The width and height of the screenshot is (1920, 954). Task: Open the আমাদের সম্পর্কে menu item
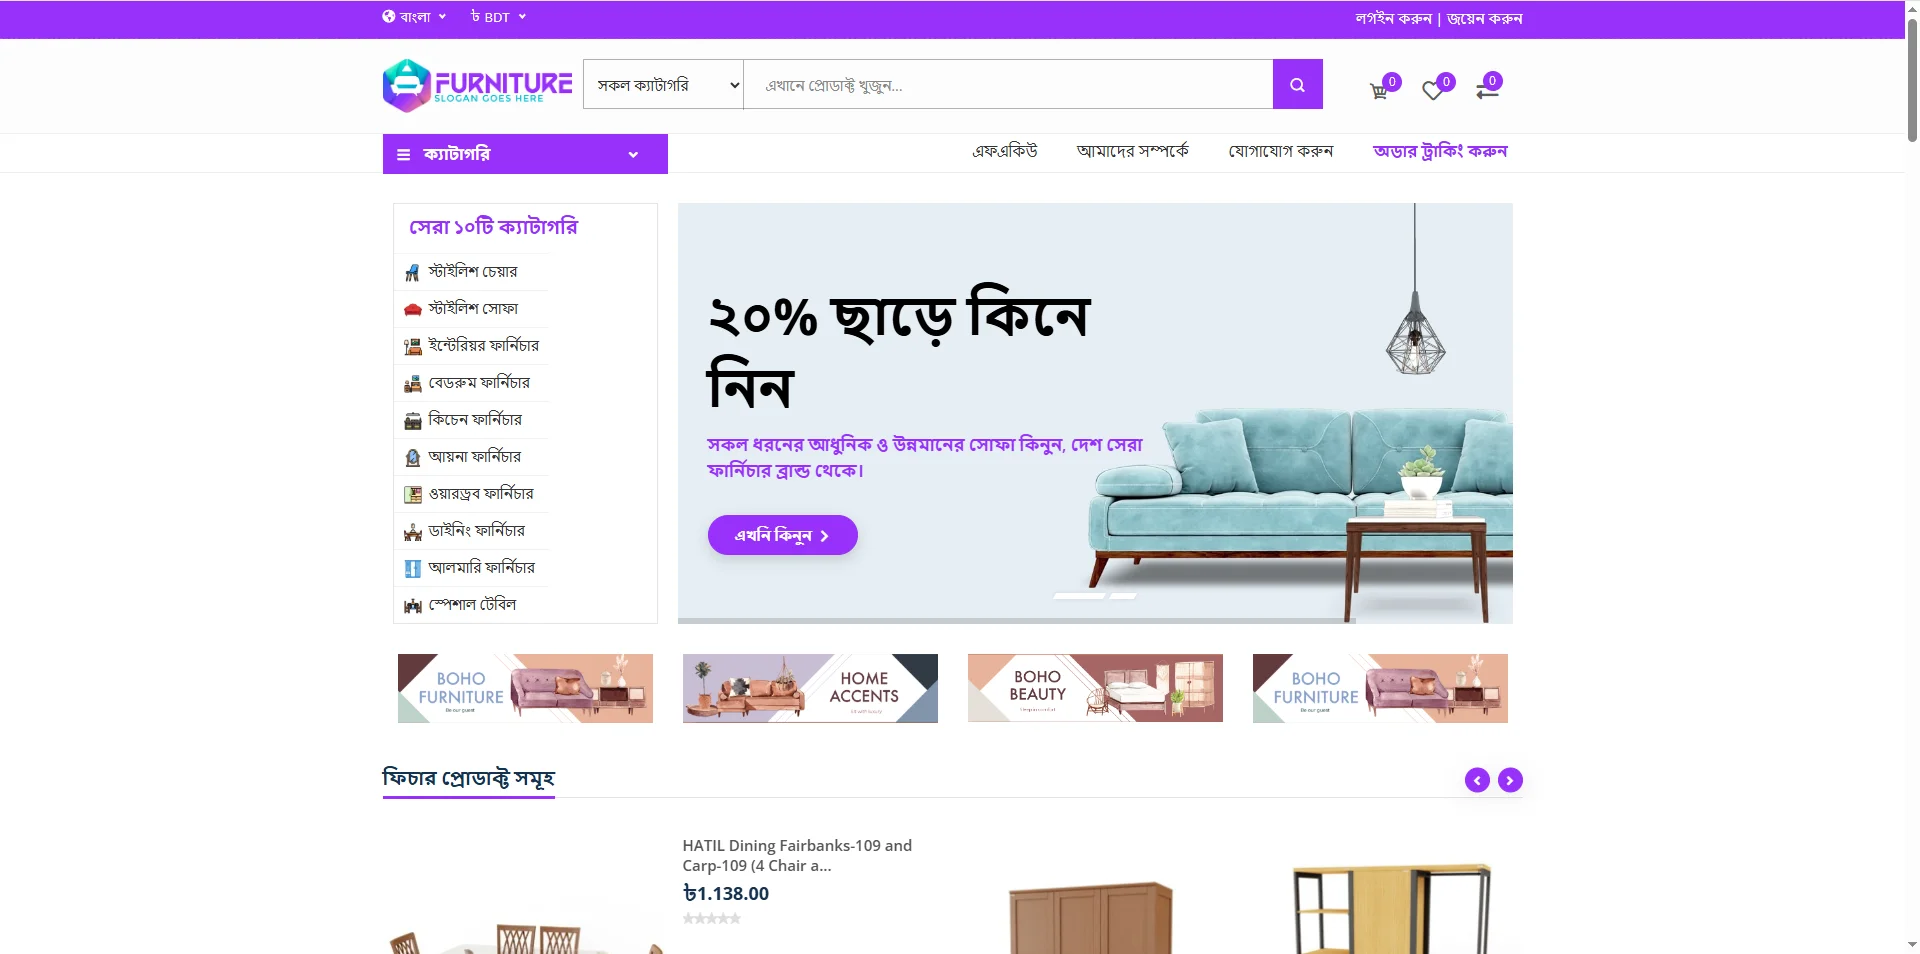[1132, 151]
